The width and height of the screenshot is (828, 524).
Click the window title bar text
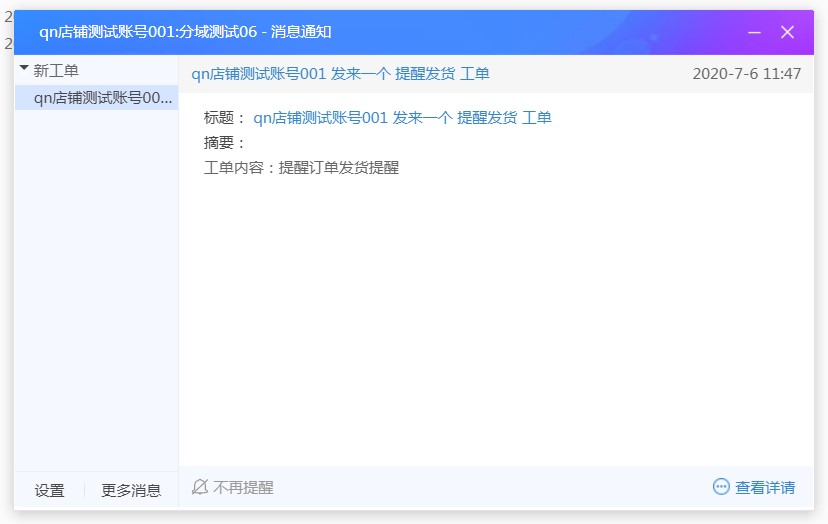coord(185,32)
